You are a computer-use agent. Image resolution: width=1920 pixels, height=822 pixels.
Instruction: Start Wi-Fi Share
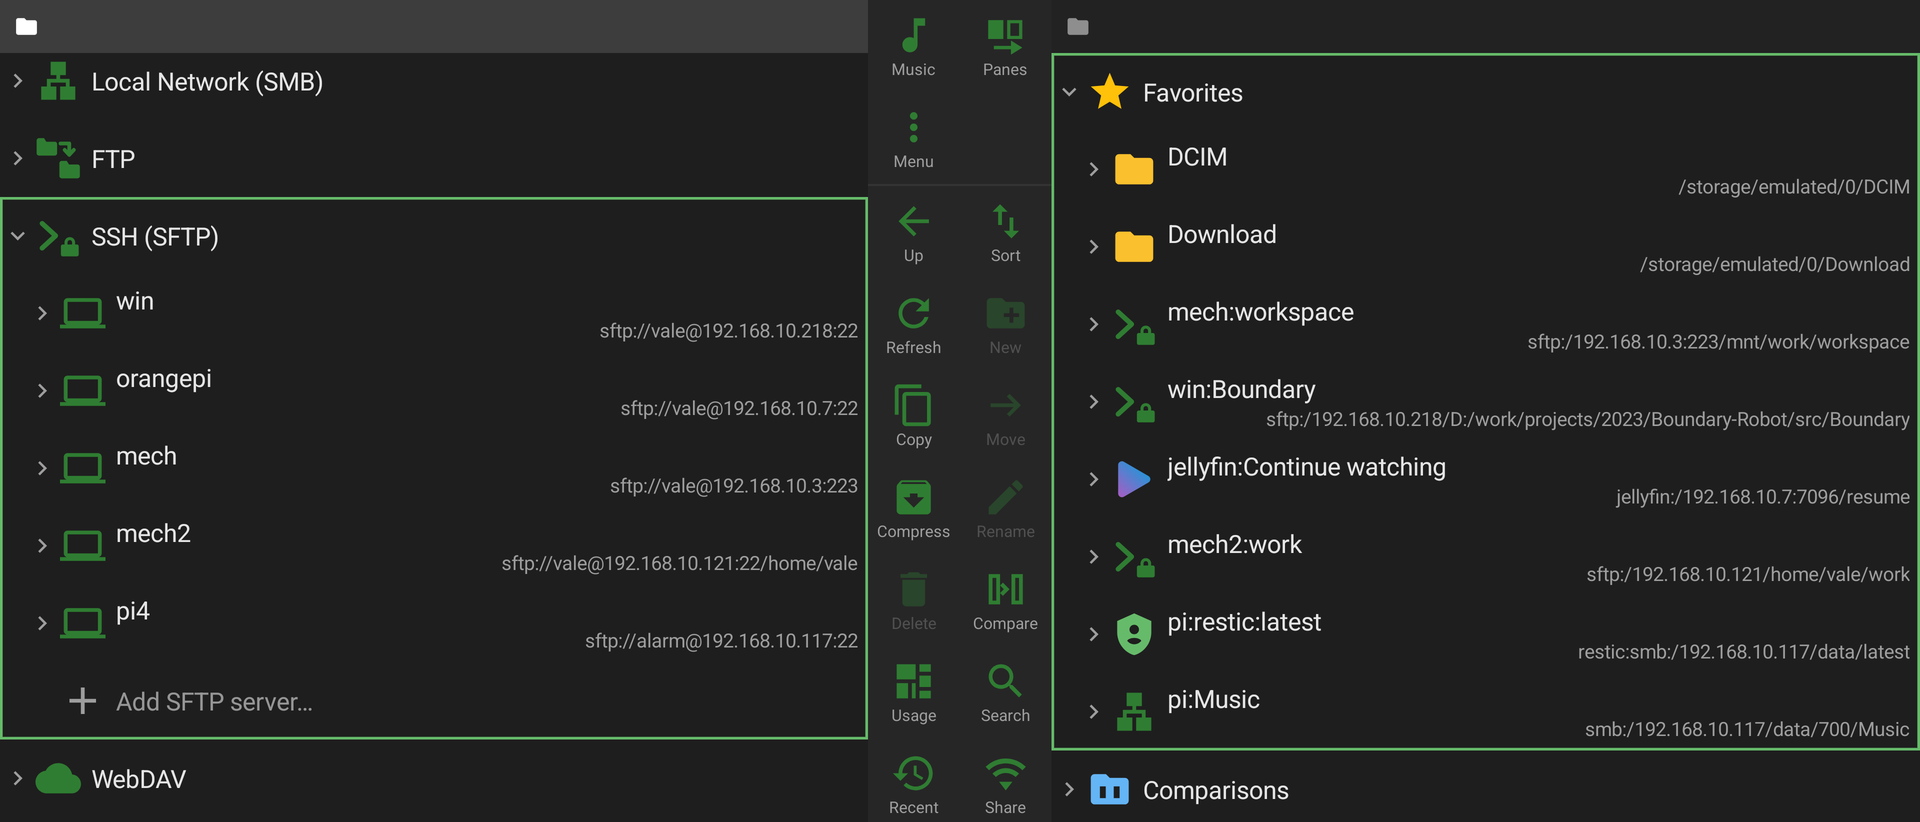[x=1005, y=785]
